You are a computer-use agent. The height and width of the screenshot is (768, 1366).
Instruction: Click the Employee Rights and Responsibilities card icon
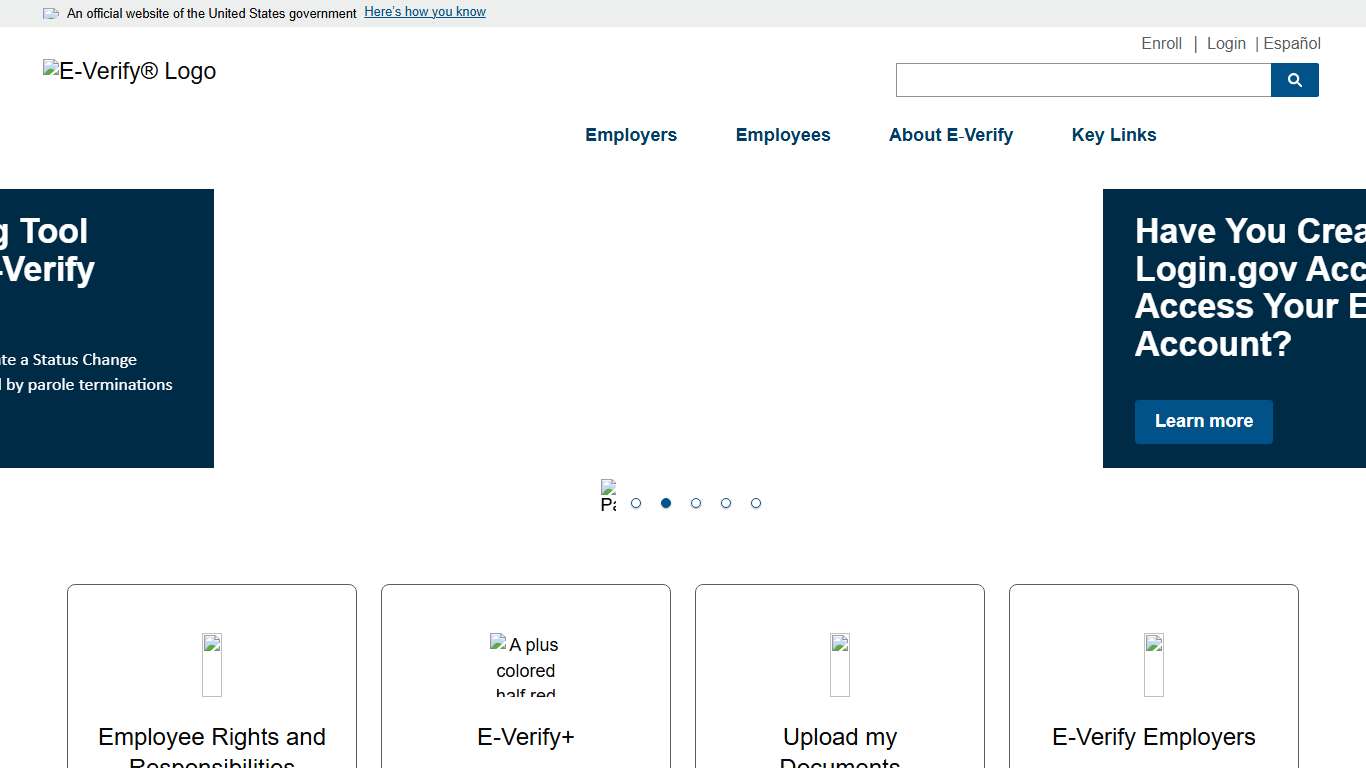(x=211, y=664)
